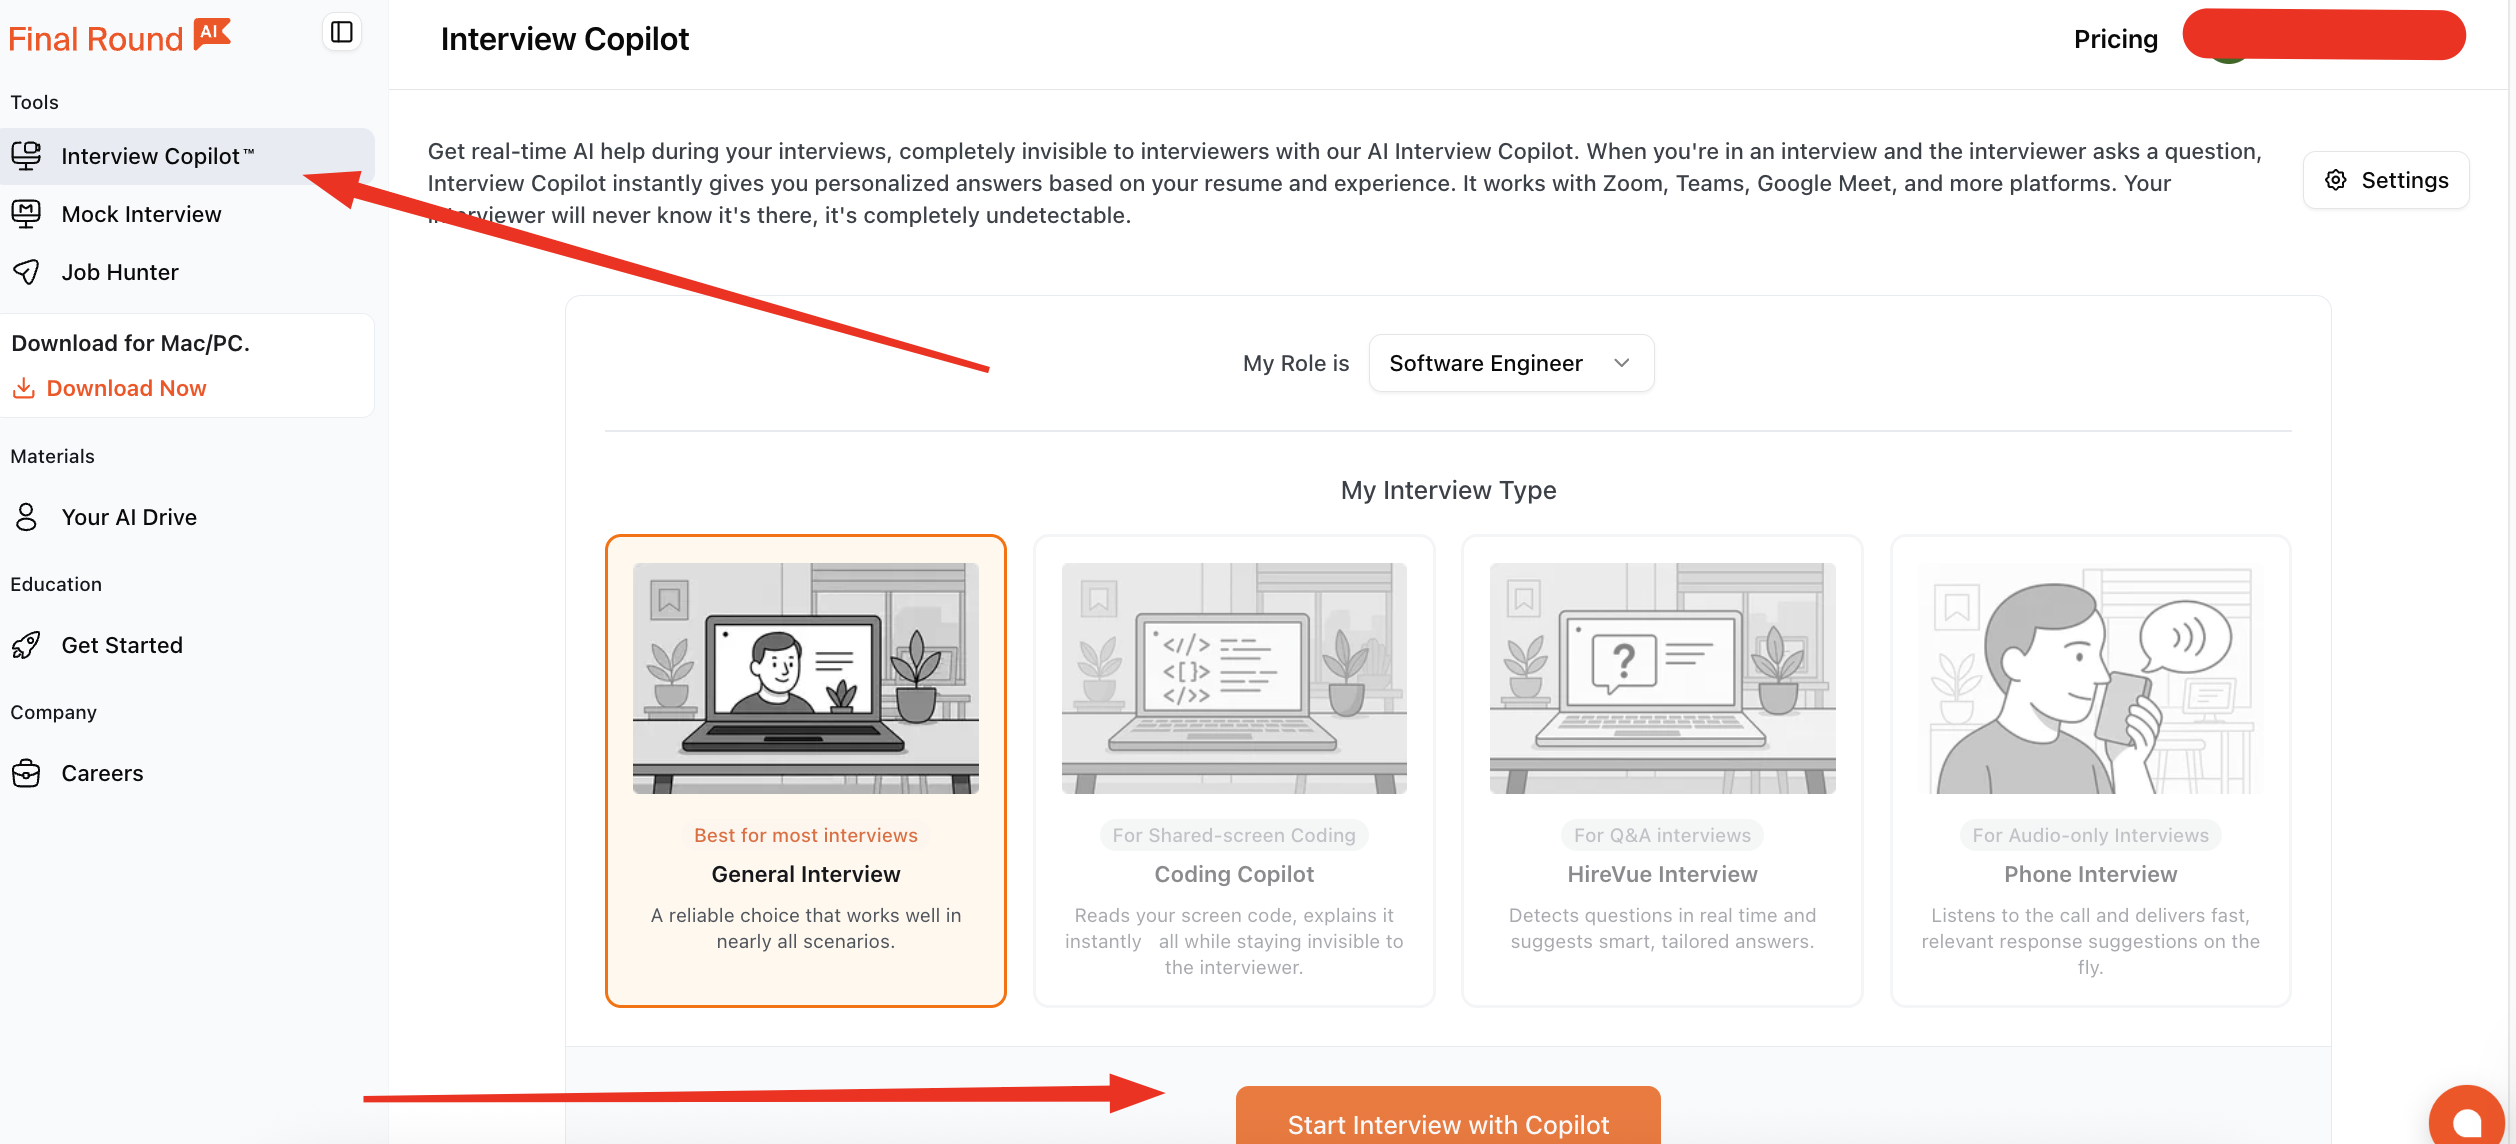
Task: Open the Software Engineer role dropdown
Action: pos(1486,363)
